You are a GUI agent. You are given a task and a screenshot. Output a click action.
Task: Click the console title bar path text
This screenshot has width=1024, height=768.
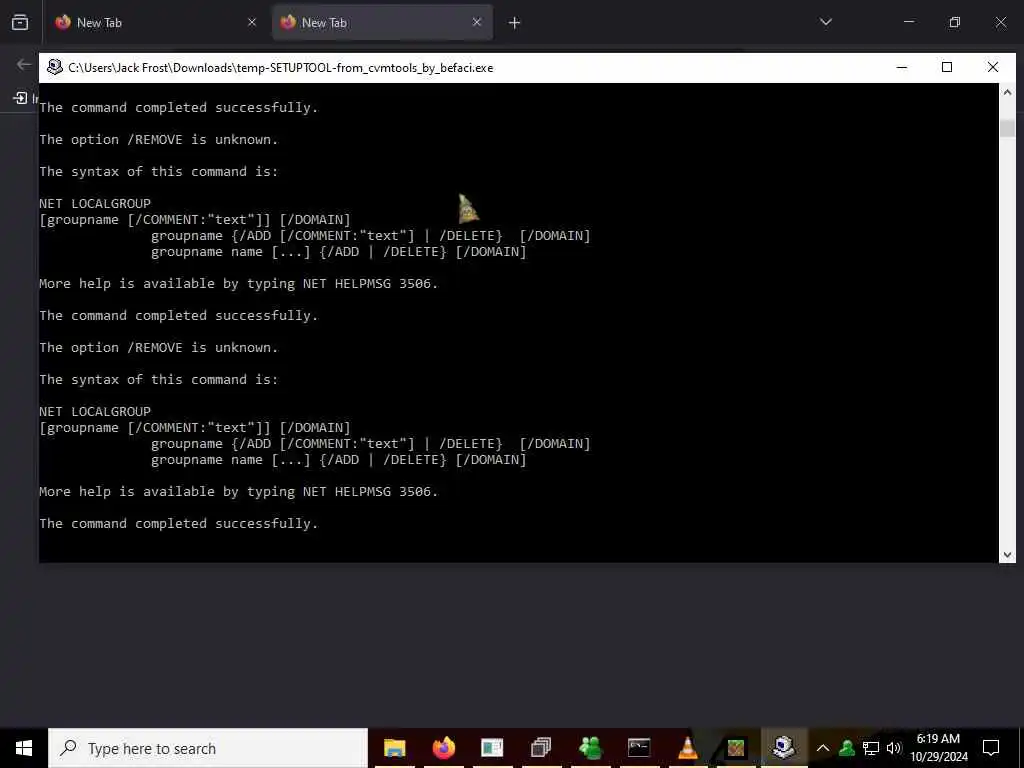pos(280,68)
